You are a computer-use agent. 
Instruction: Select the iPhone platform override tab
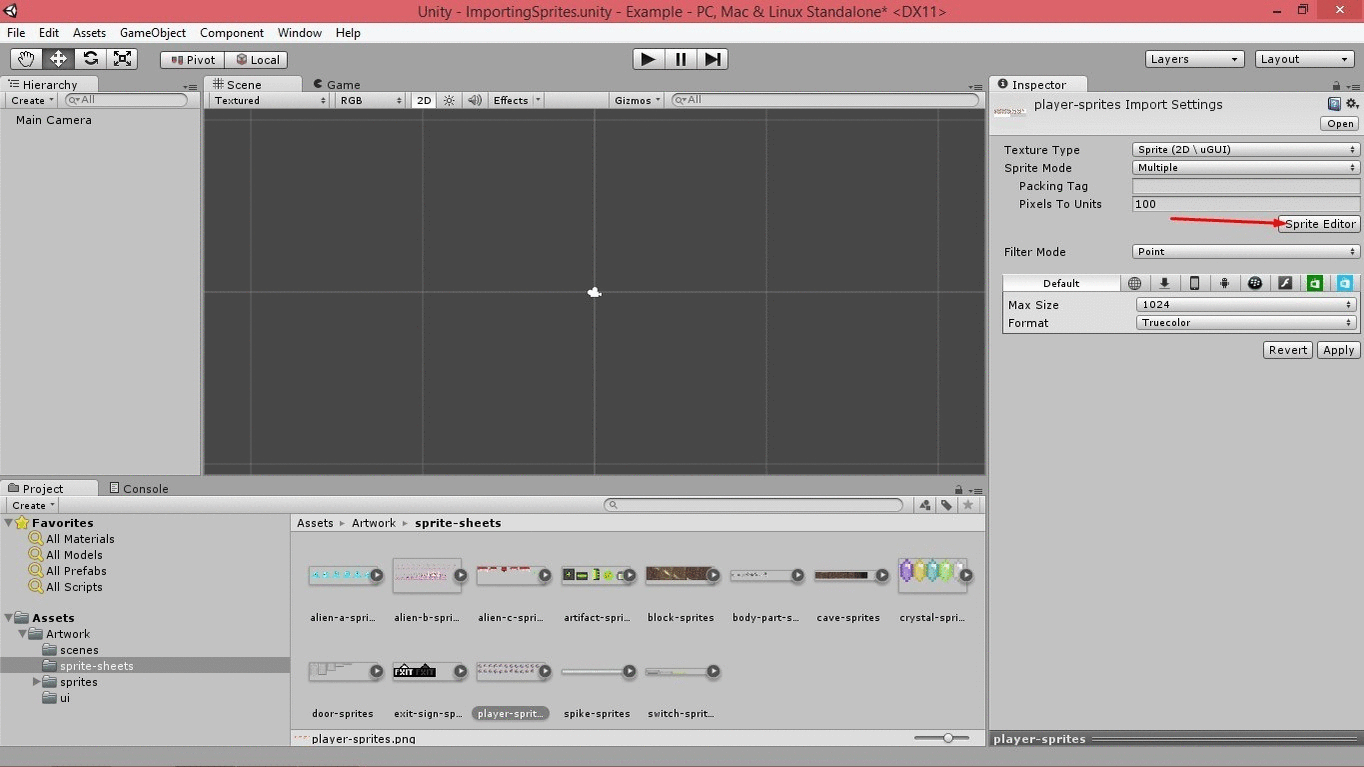click(1194, 283)
